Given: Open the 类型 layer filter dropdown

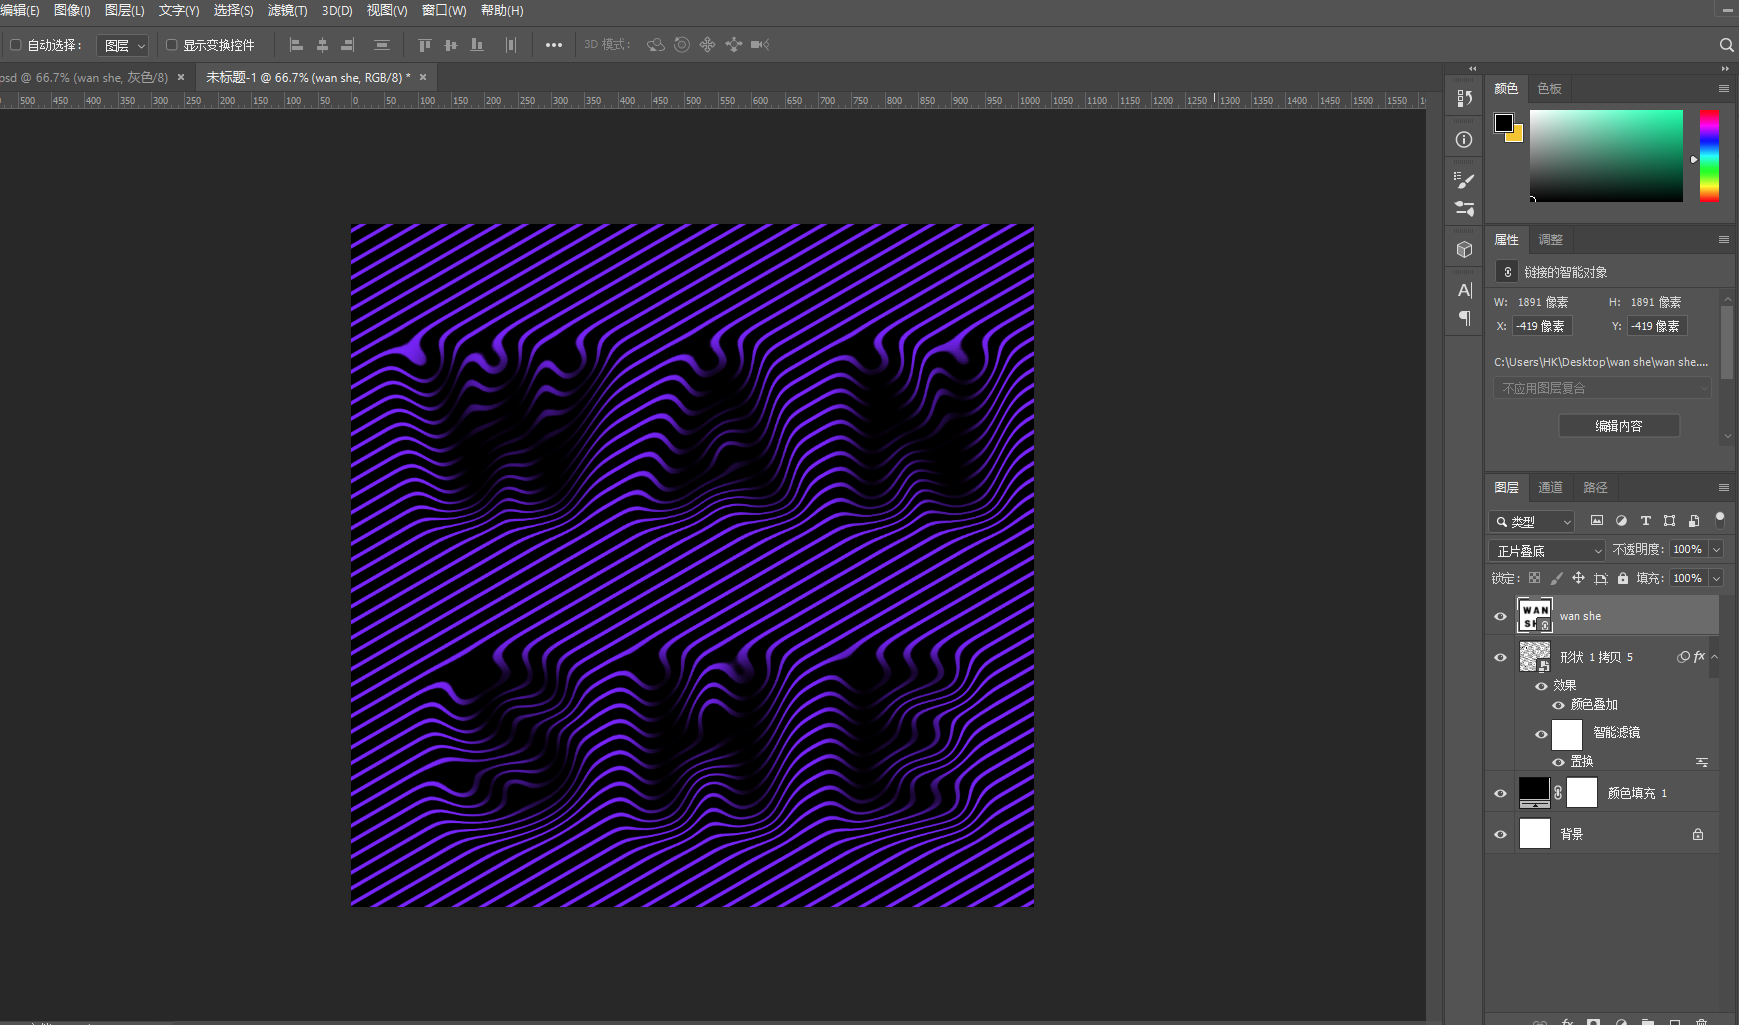Looking at the screenshot, I should pyautogui.click(x=1532, y=521).
